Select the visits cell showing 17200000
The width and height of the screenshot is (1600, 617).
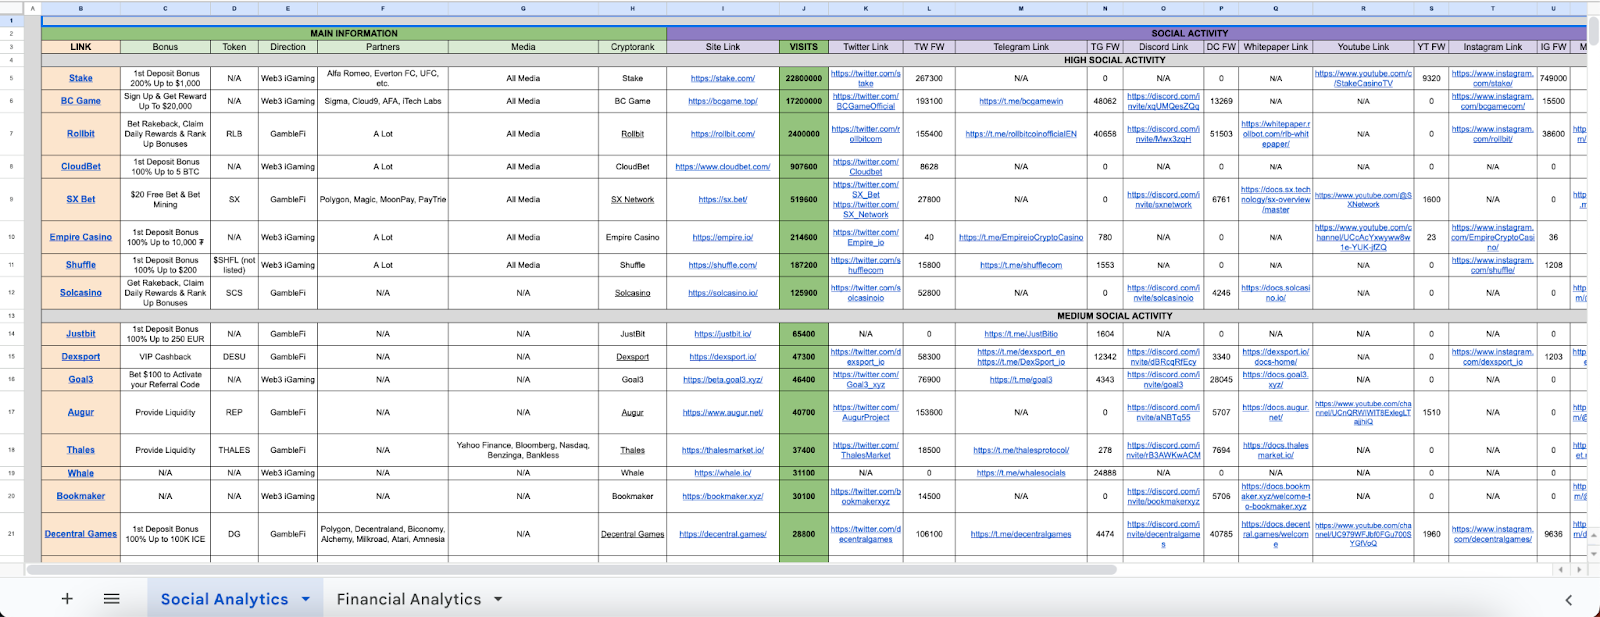tap(804, 101)
